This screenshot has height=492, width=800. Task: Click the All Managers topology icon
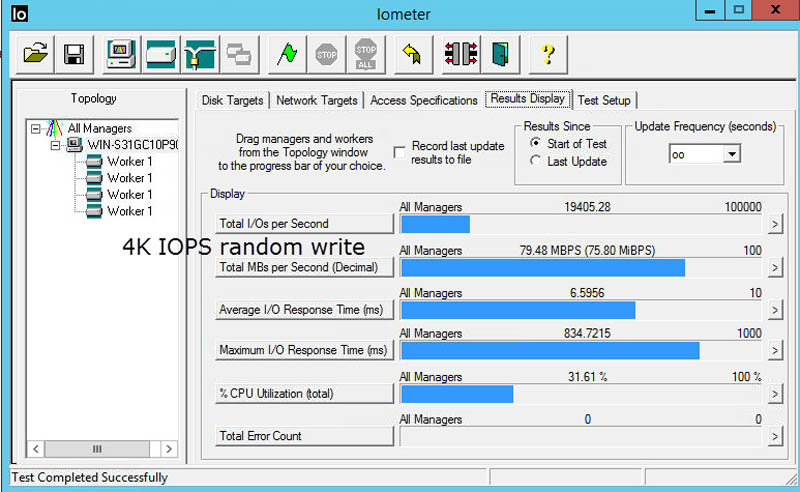(54, 128)
